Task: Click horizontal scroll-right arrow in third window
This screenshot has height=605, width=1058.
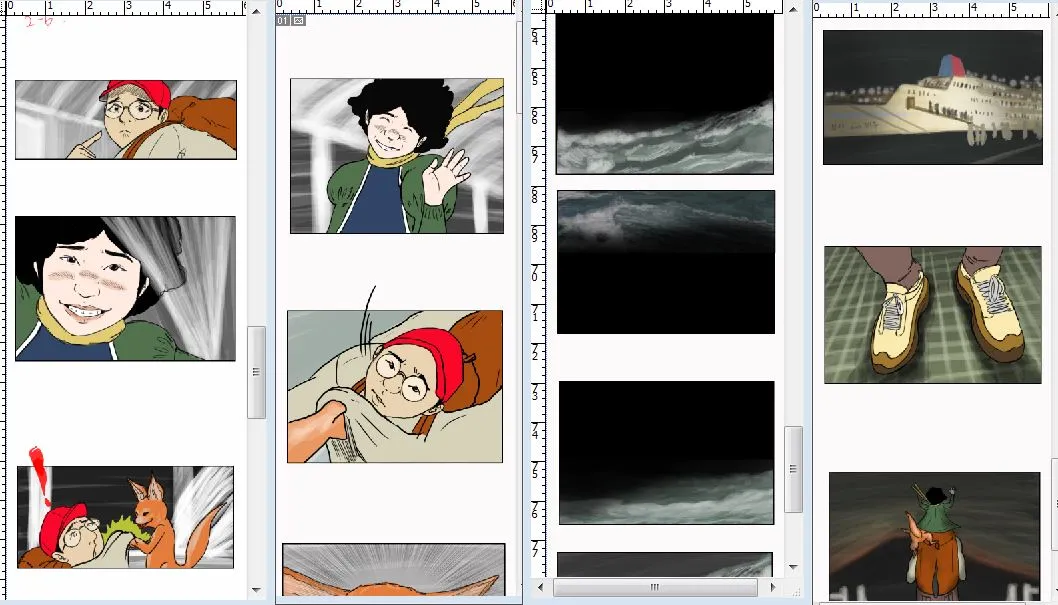Action: (x=773, y=587)
